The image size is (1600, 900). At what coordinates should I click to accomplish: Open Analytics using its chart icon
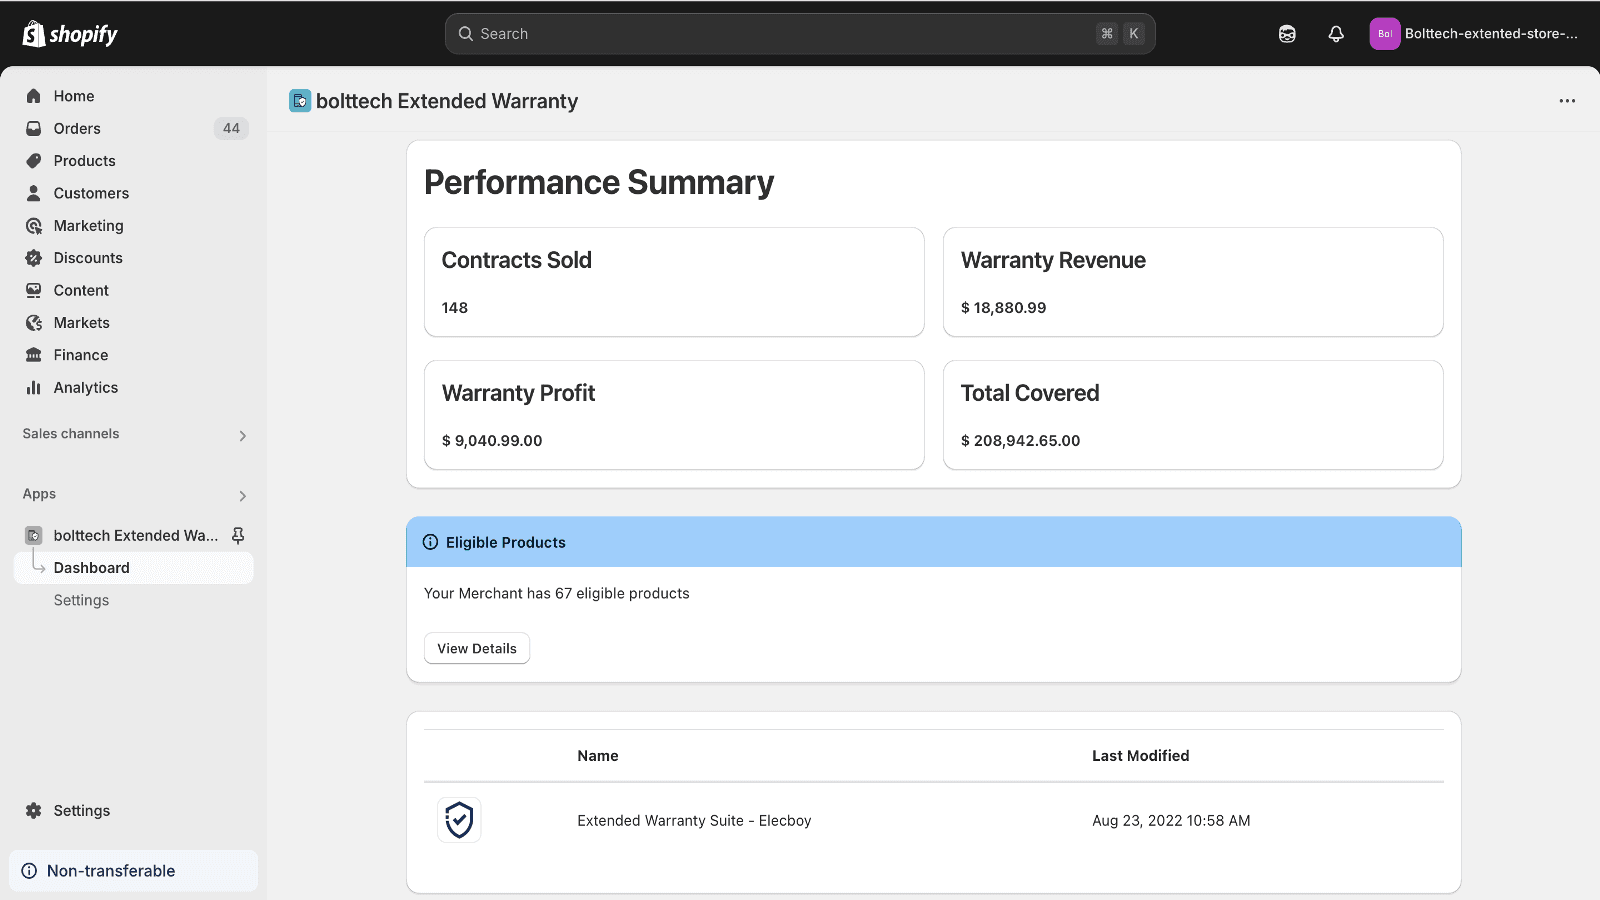pos(33,387)
